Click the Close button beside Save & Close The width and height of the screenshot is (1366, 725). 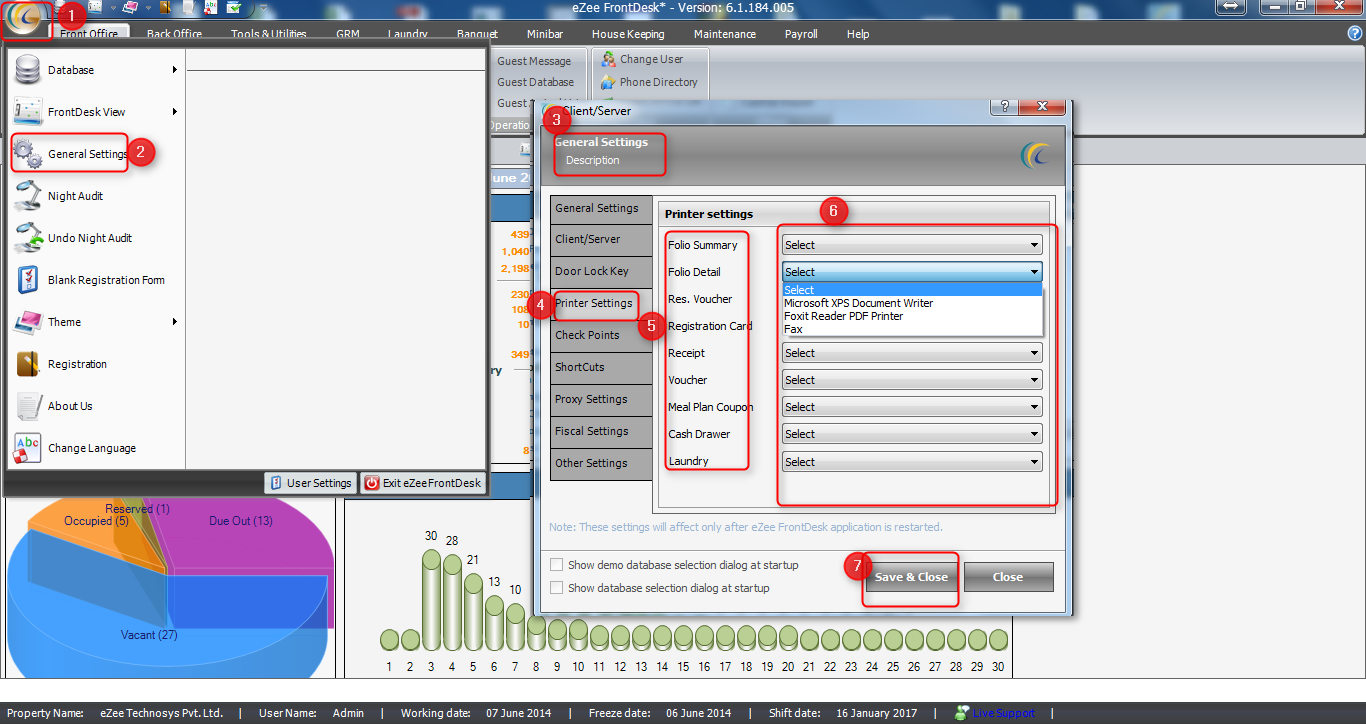point(1008,577)
